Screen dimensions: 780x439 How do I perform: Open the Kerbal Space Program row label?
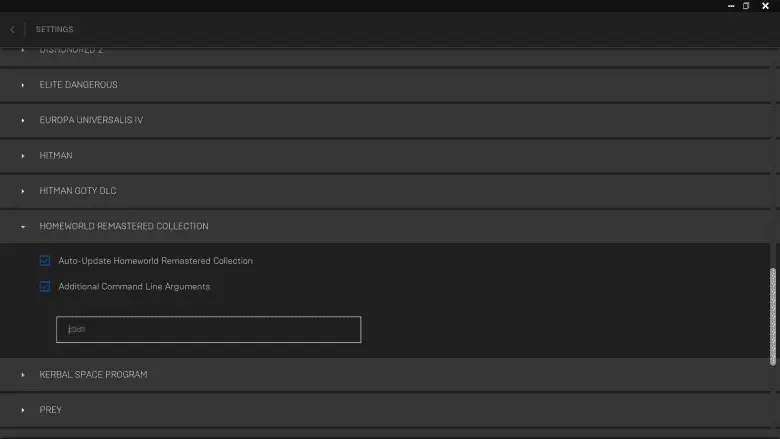pyautogui.click(x=93, y=375)
